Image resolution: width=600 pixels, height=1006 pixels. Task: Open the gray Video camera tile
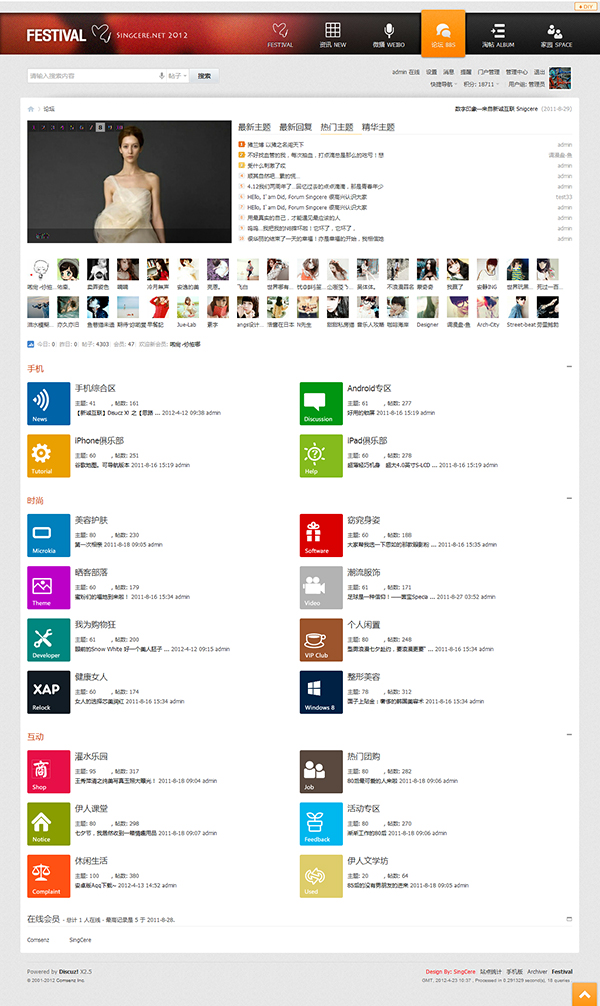(x=321, y=587)
